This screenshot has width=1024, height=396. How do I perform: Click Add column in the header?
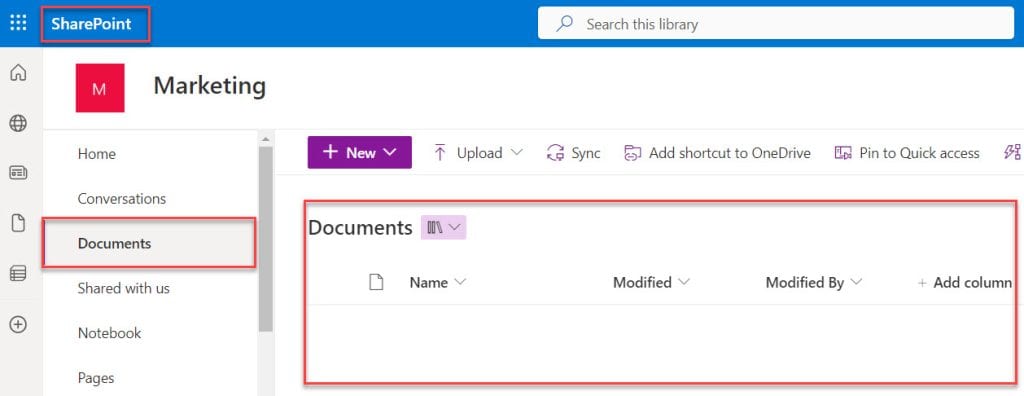click(x=965, y=282)
